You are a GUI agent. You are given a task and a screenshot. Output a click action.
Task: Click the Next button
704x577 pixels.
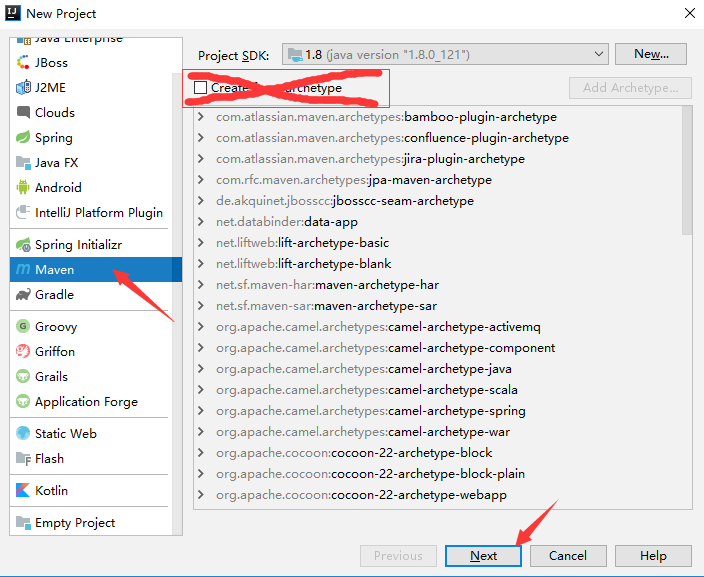(483, 556)
